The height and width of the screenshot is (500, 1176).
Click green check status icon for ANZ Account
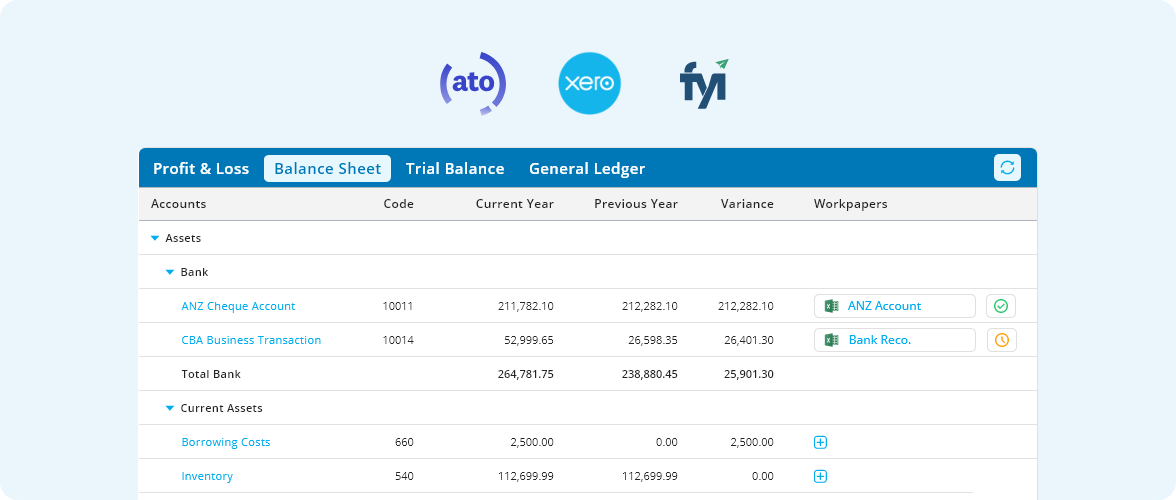pos(1000,306)
